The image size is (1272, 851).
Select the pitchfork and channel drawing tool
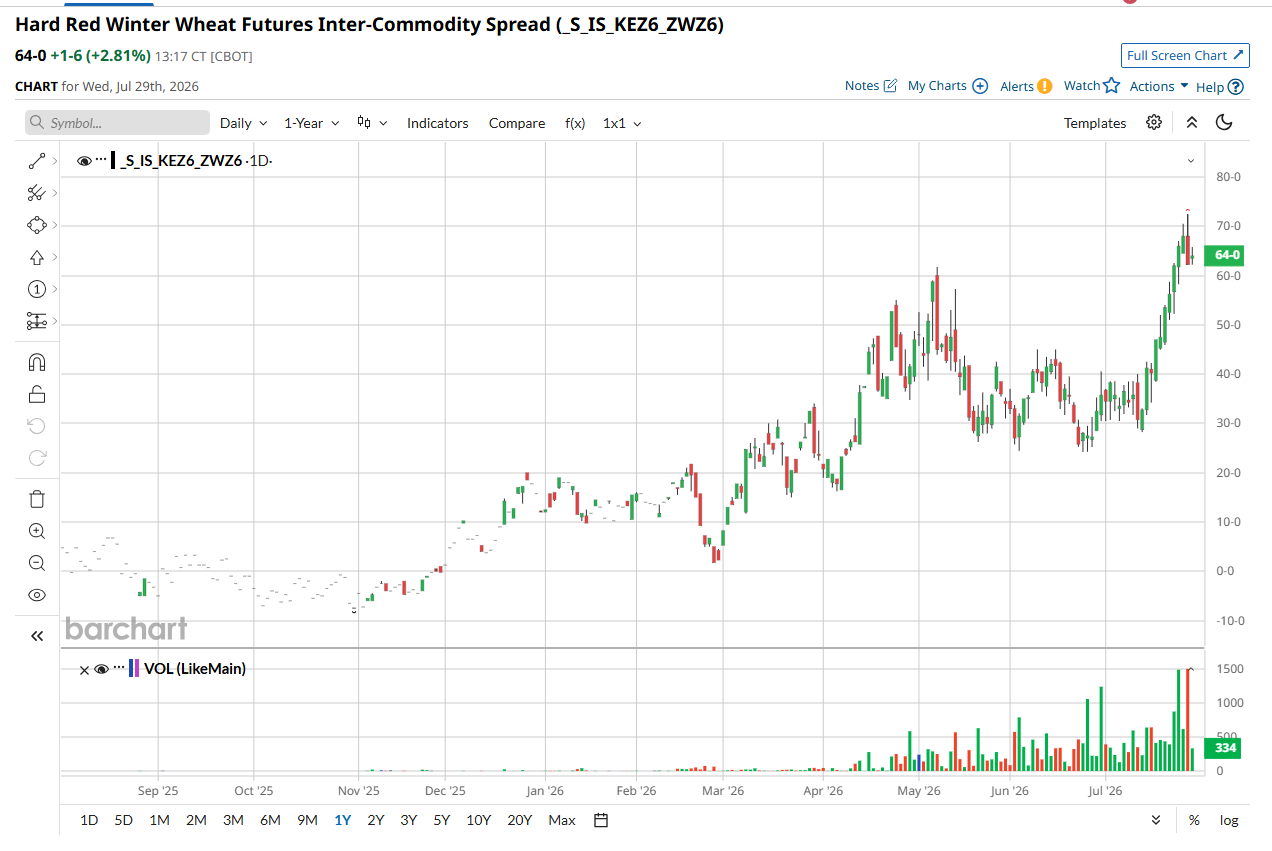37,192
